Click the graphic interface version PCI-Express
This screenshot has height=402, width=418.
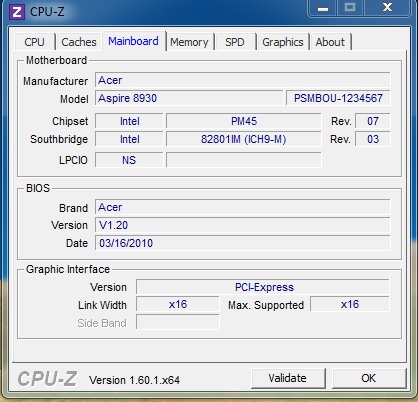pos(263,287)
